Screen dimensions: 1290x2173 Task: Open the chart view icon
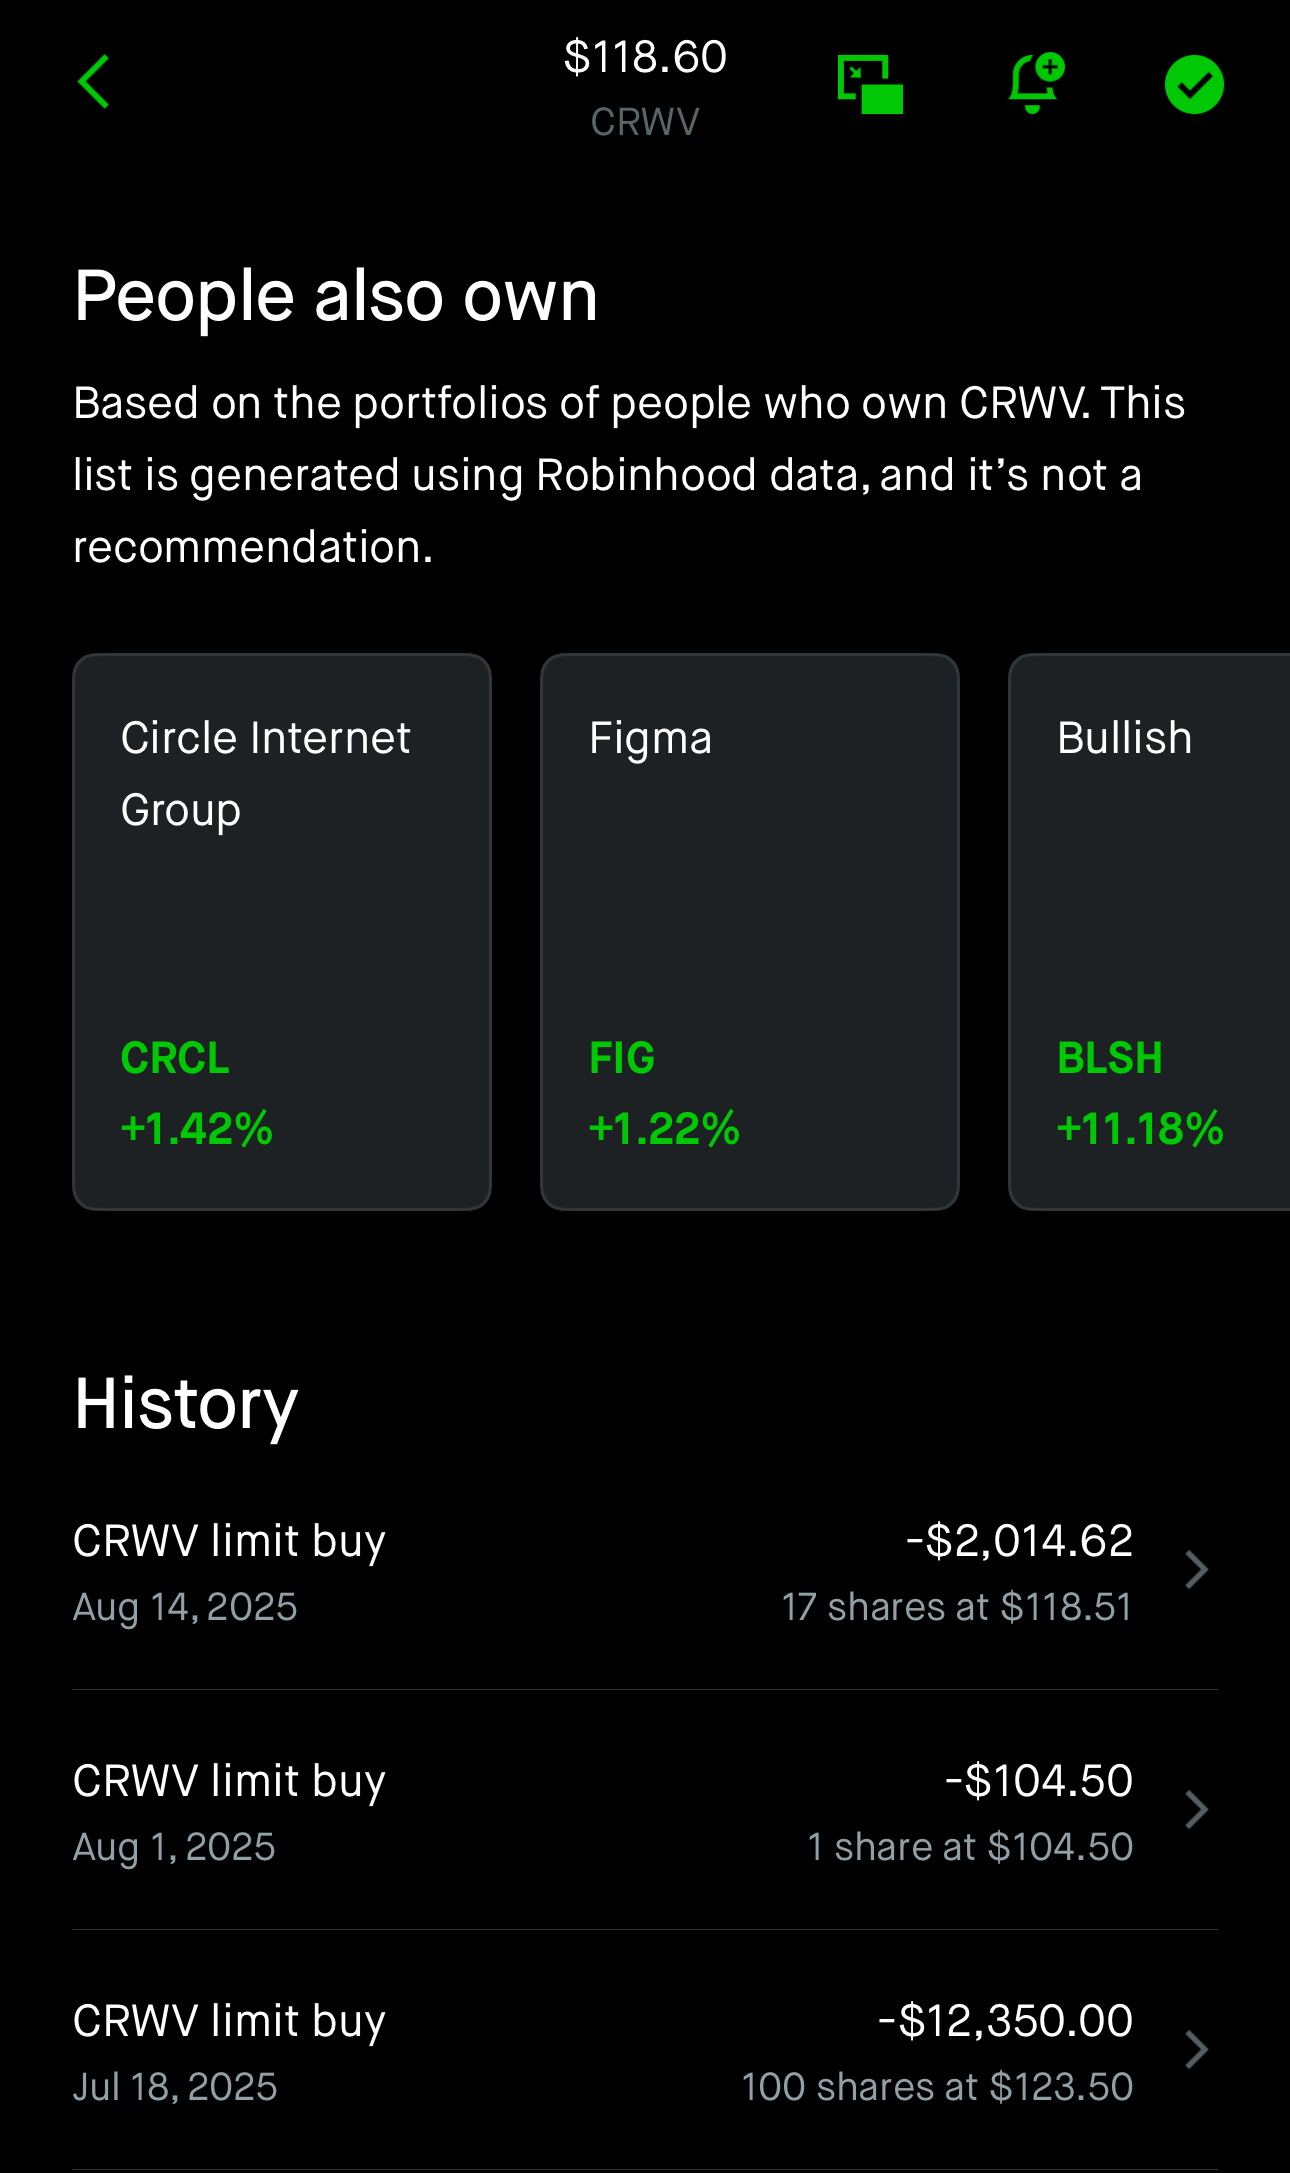(x=870, y=85)
